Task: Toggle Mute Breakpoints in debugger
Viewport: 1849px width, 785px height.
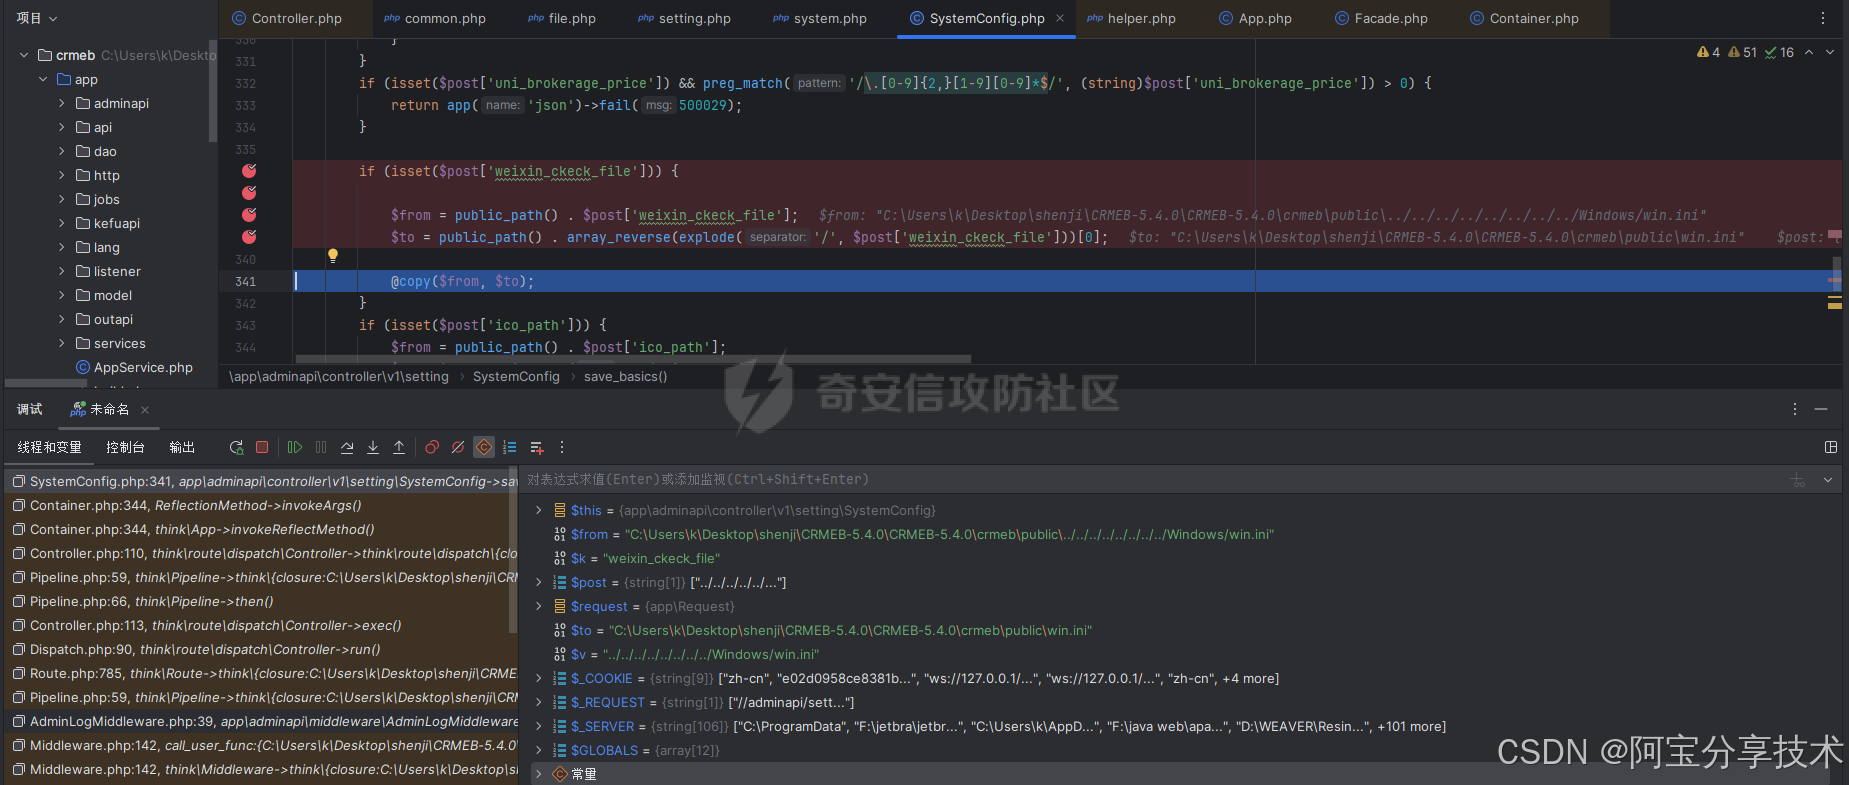Action: coord(458,447)
